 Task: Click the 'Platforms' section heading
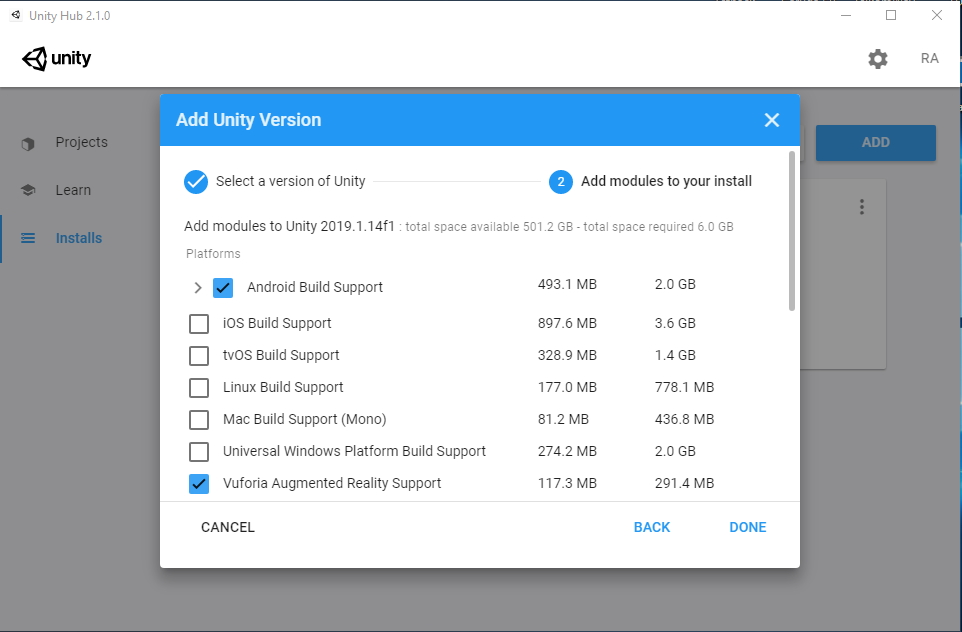213,254
